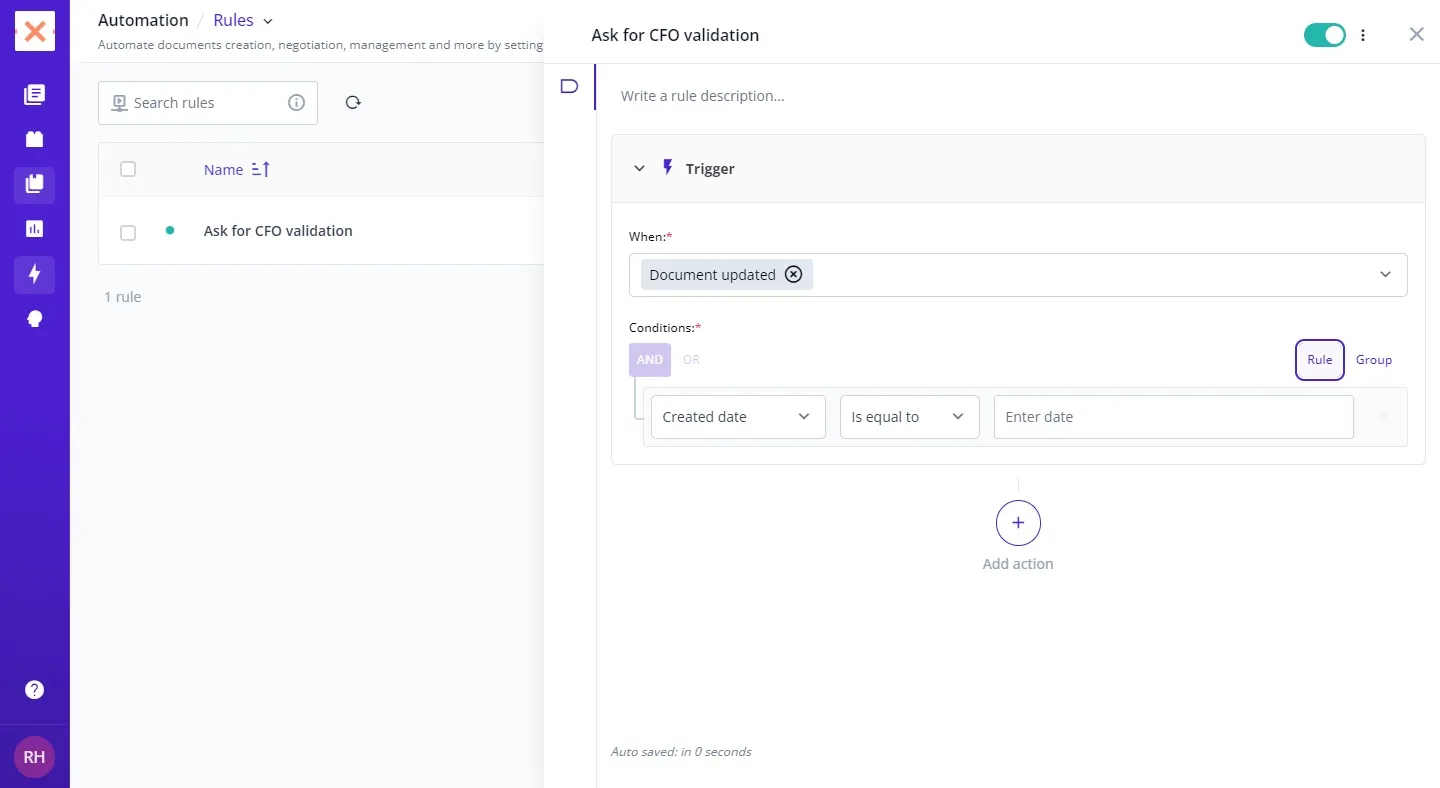Open the documents icon in left sidebar
1440x788 pixels.
click(35, 95)
